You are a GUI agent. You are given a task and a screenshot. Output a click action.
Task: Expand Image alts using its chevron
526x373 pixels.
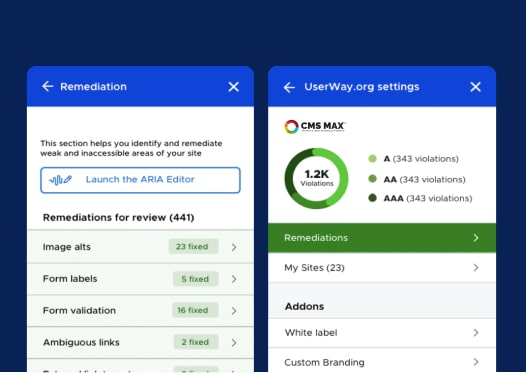tap(234, 247)
